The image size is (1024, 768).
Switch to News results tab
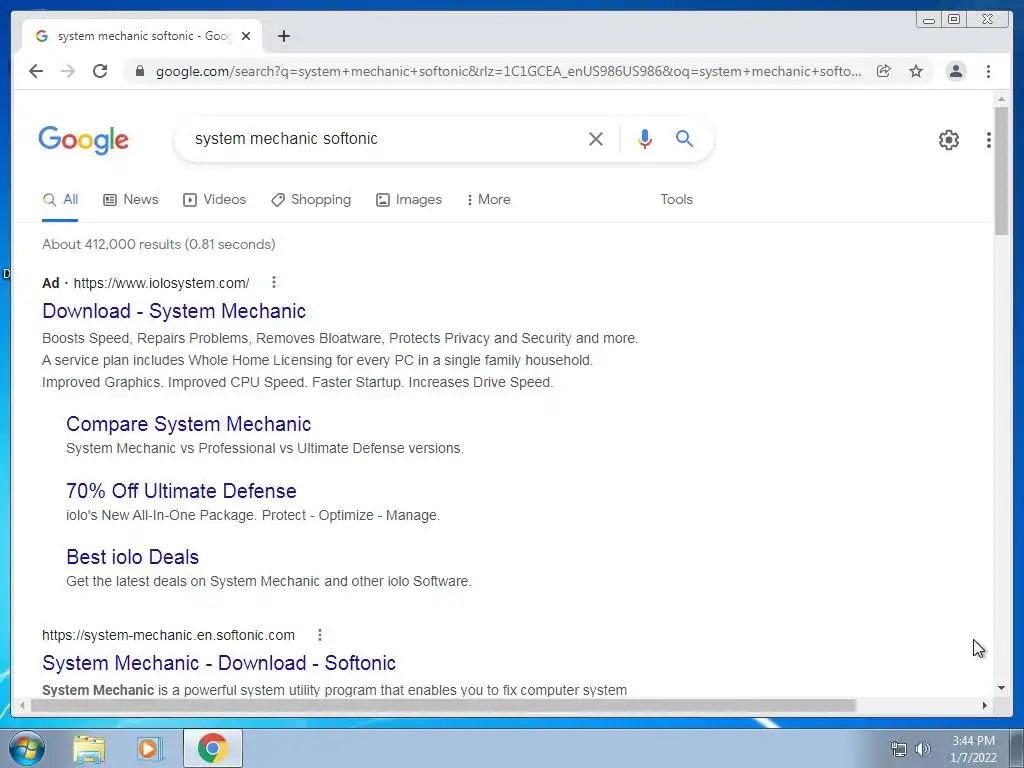click(x=131, y=200)
